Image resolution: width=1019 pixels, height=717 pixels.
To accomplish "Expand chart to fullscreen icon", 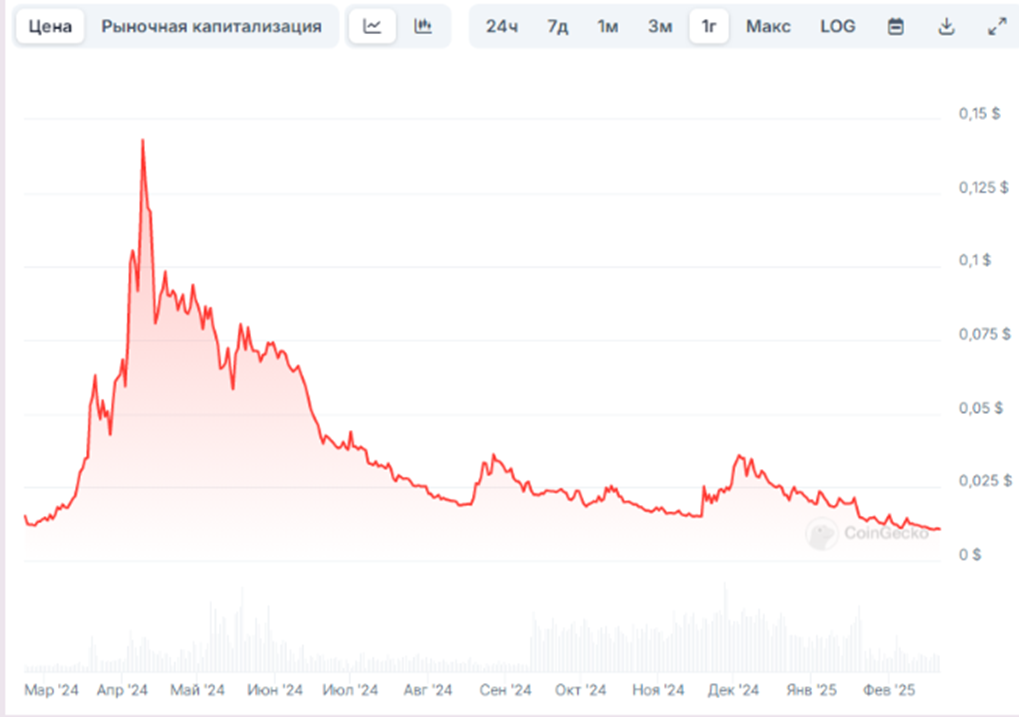I will click(x=997, y=27).
